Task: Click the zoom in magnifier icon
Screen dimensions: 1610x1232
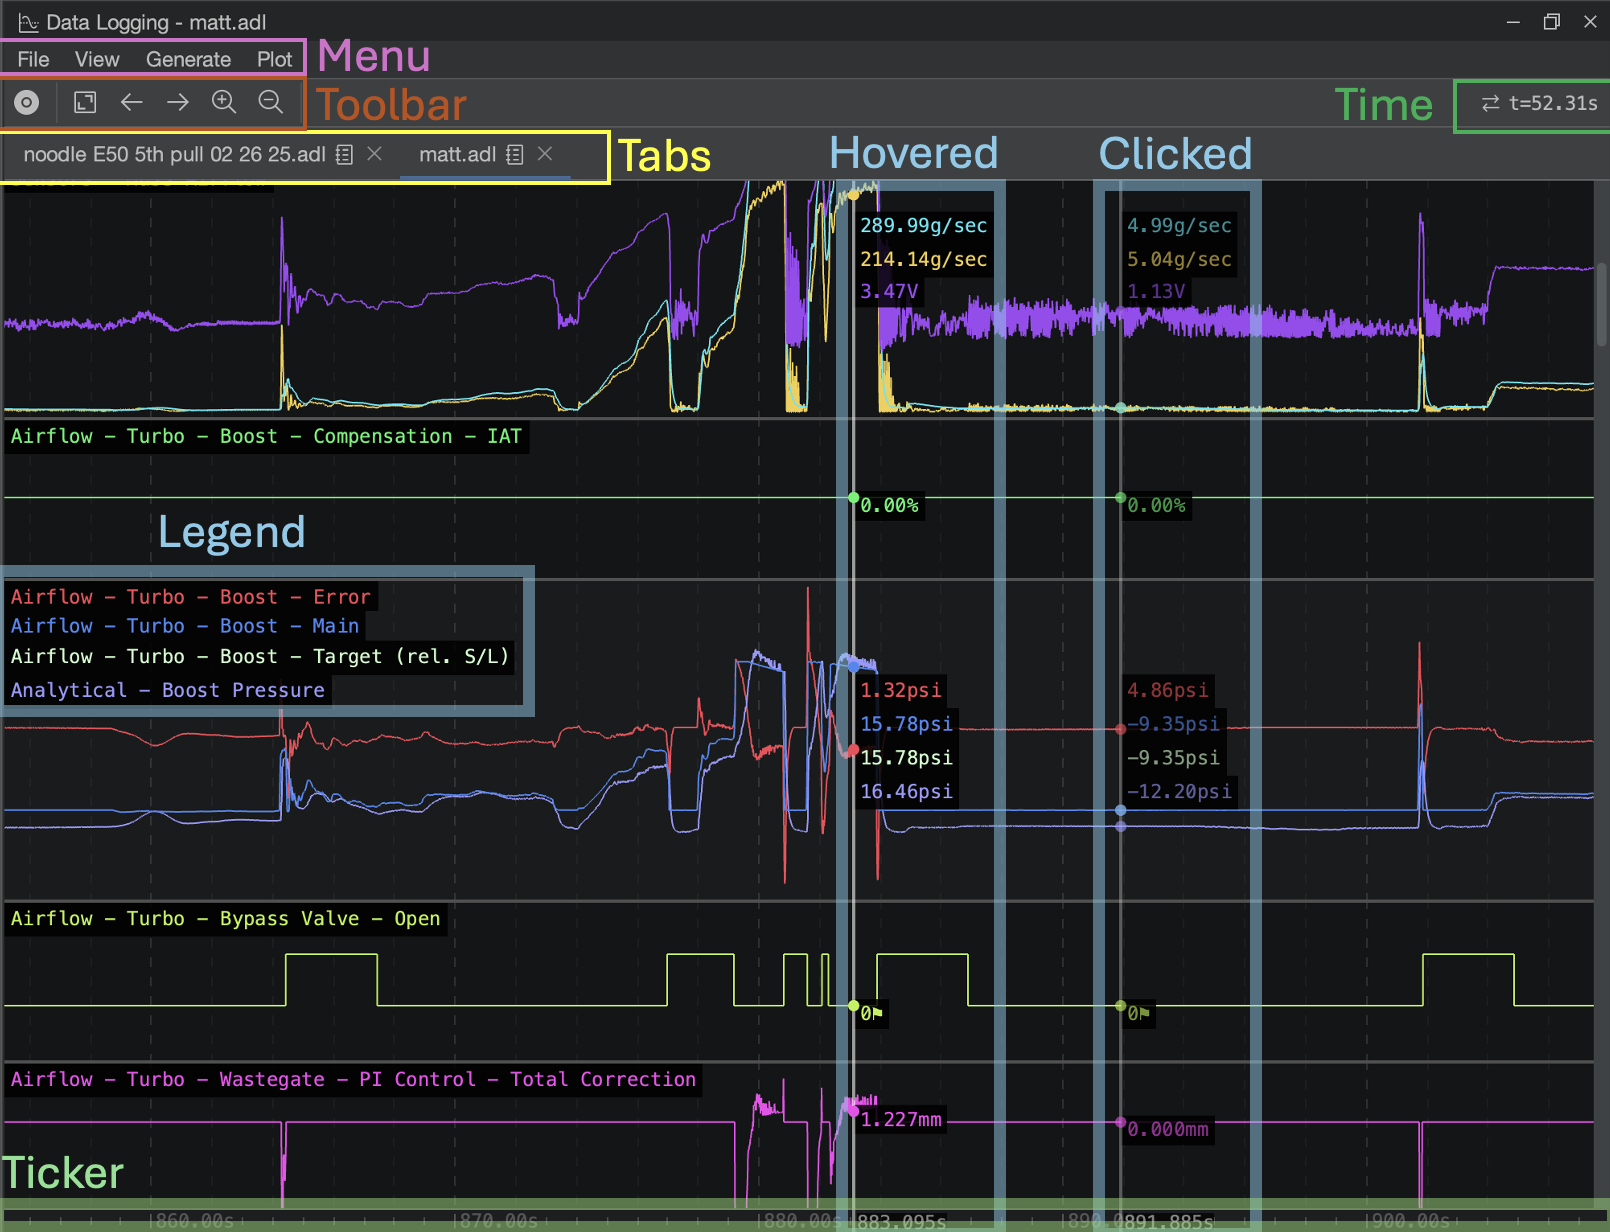Action: 224,102
